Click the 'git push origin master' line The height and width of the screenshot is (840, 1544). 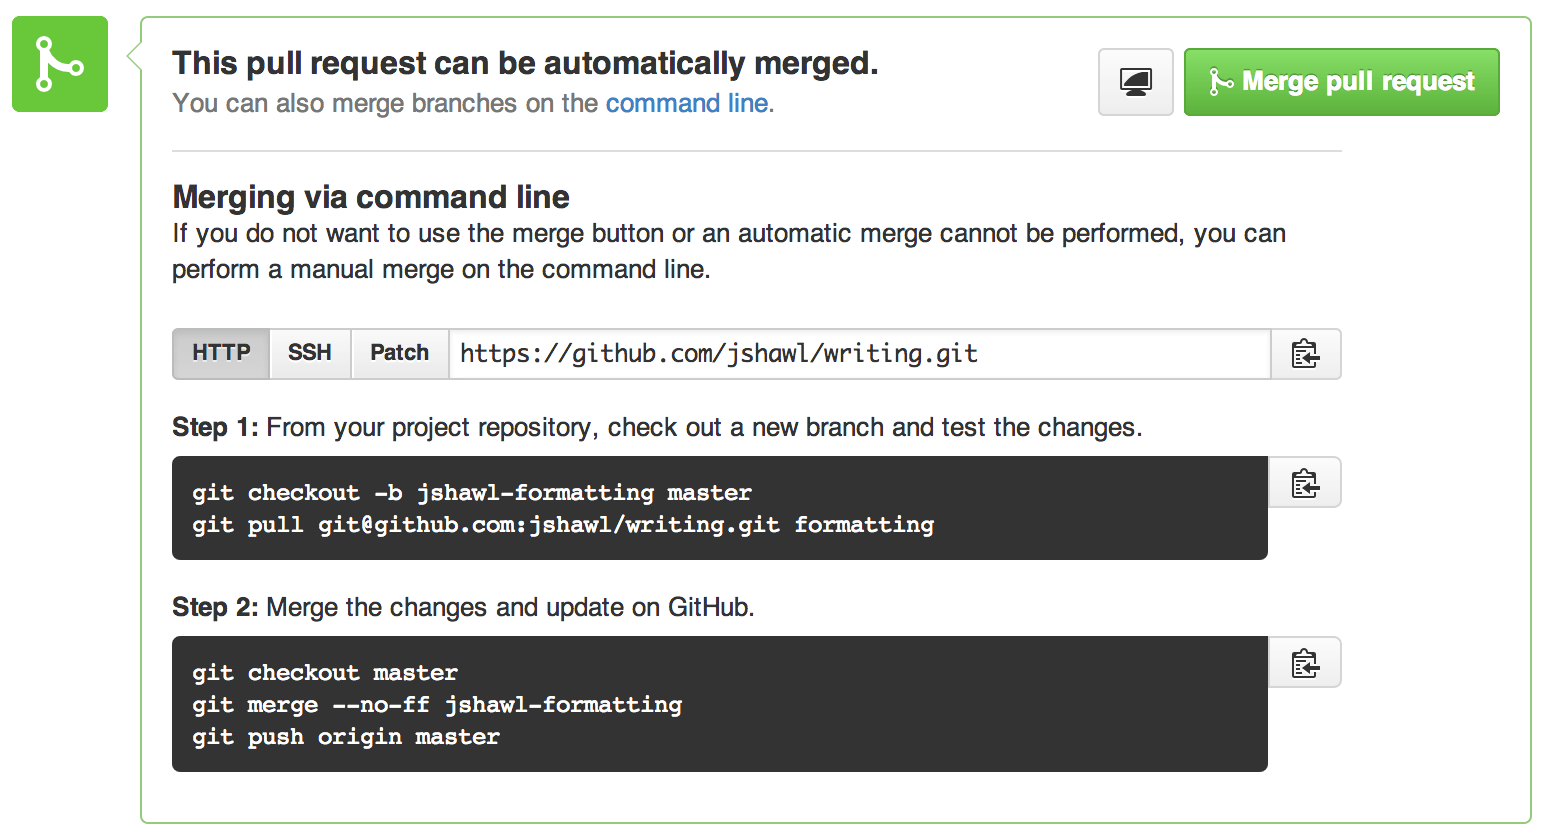tap(346, 737)
